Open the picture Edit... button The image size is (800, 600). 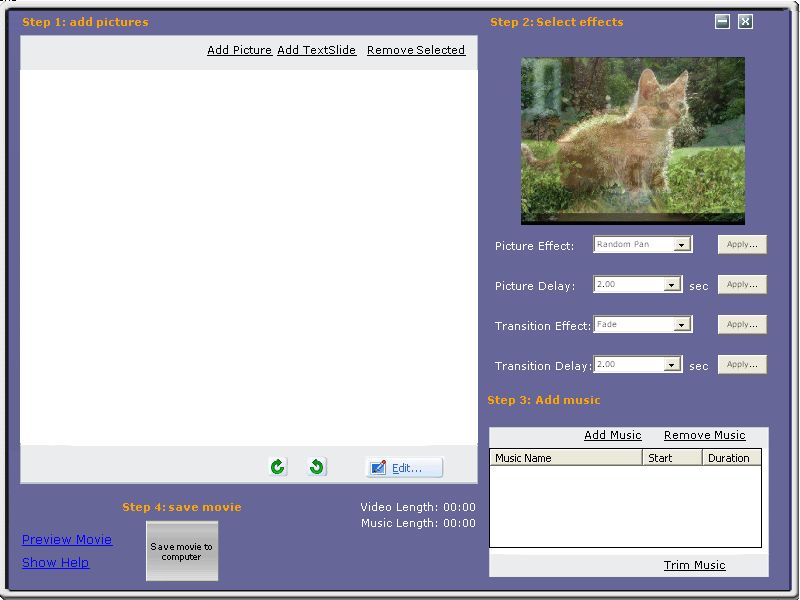tap(405, 468)
